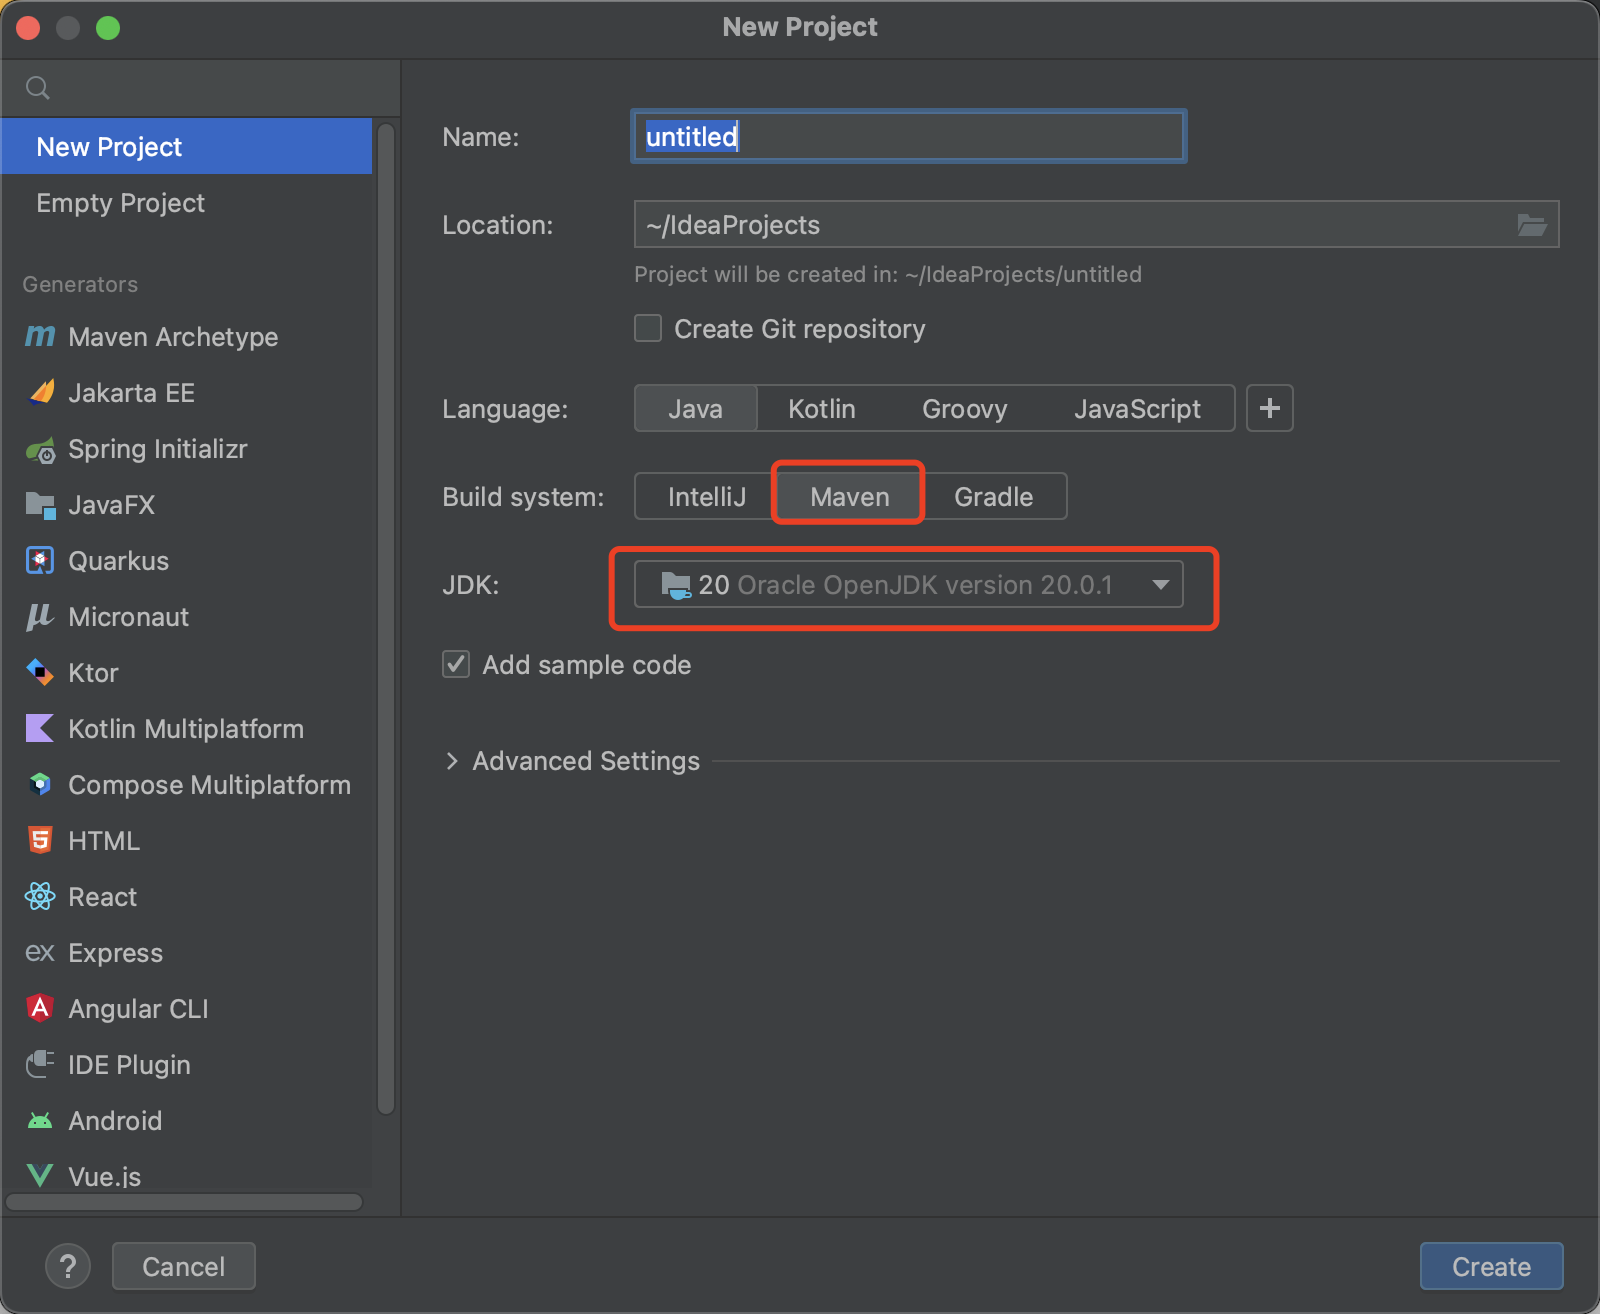Image resolution: width=1600 pixels, height=1314 pixels.
Task: Select JavaScript language option
Action: 1137,409
